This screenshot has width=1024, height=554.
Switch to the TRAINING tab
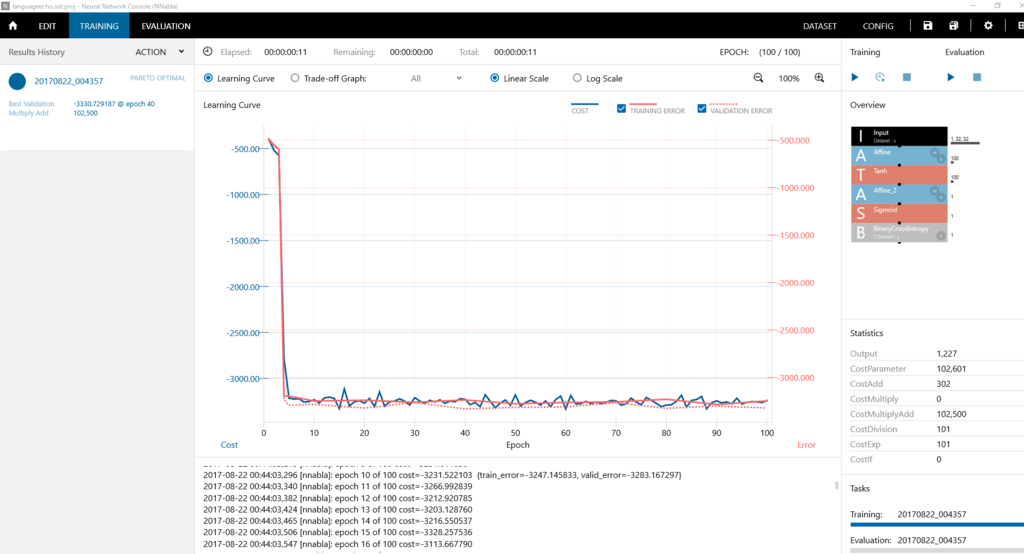tap(99, 26)
